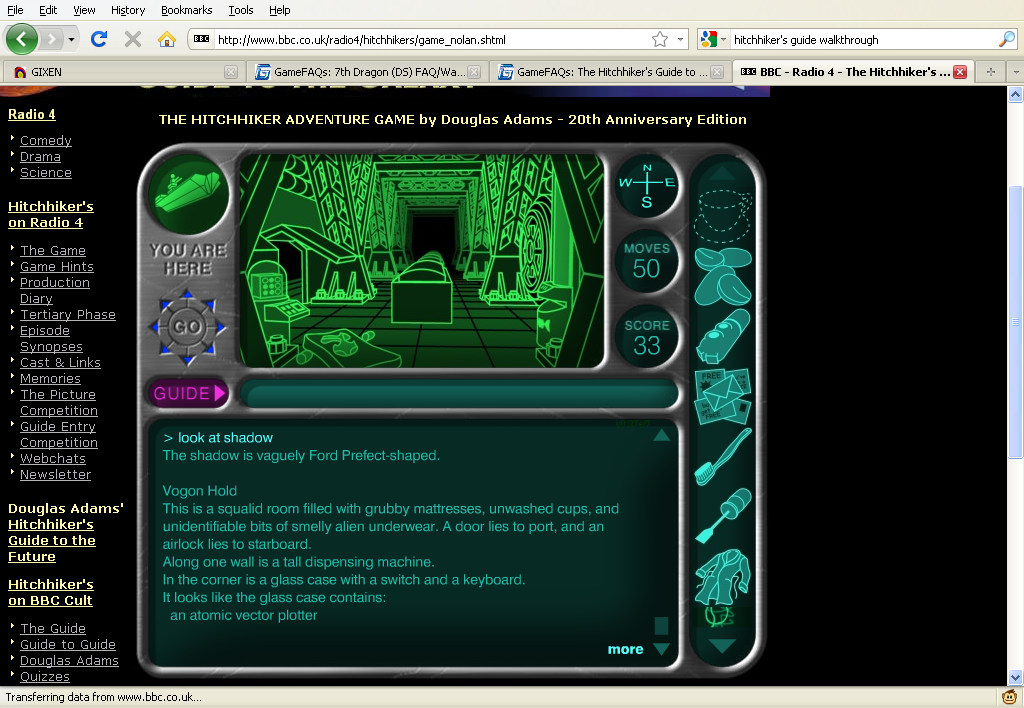
Task: Click the 'more' link in game text
Action: click(x=625, y=649)
